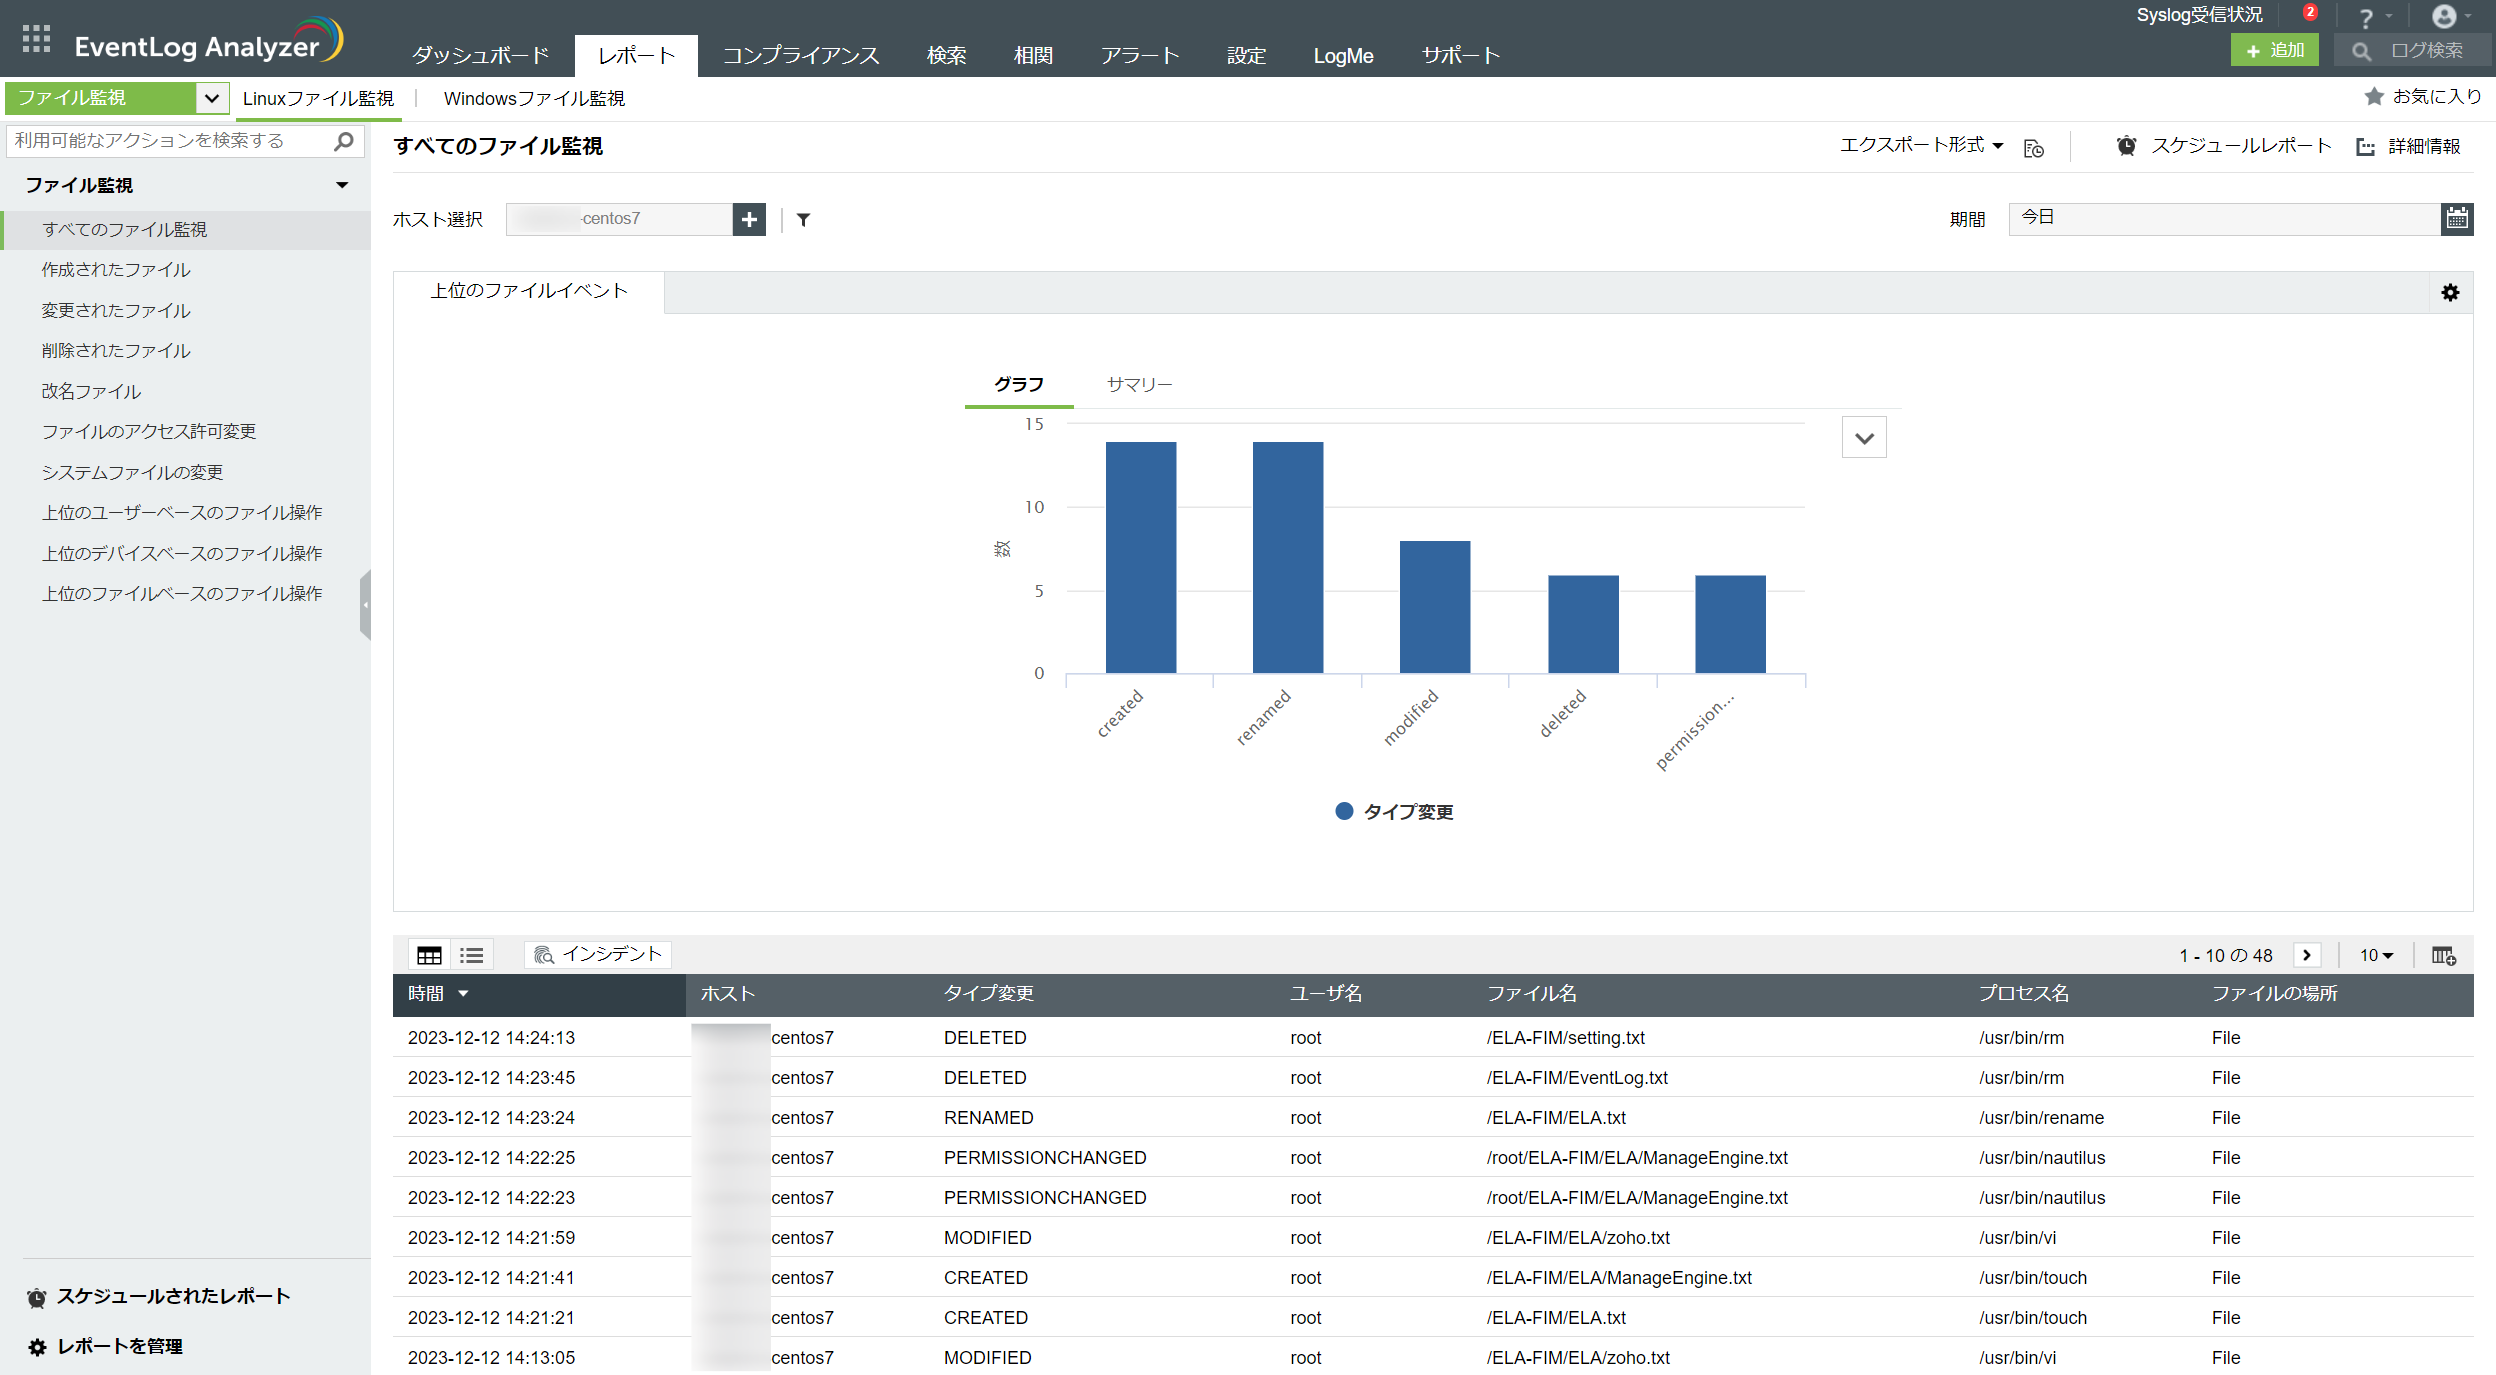Switch to list view layout
This screenshot has width=2496, height=1375.
tap(472, 956)
